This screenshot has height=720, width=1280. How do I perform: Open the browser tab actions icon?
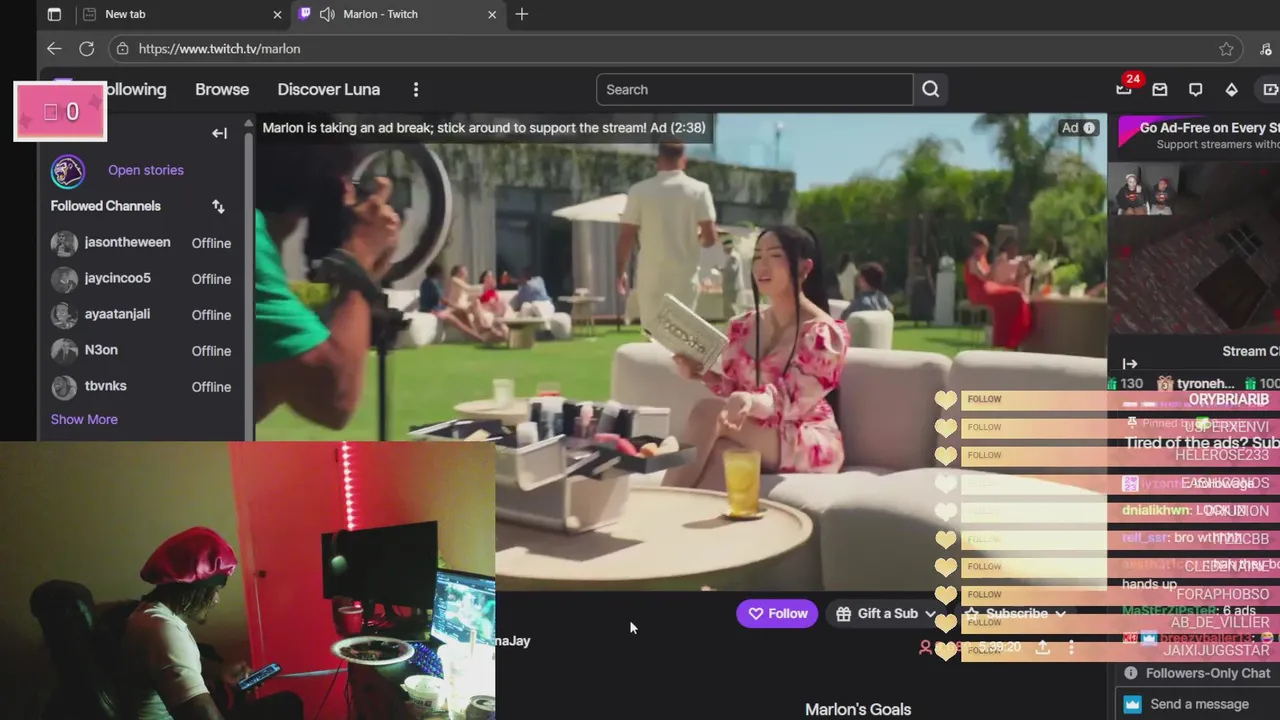[x=54, y=14]
